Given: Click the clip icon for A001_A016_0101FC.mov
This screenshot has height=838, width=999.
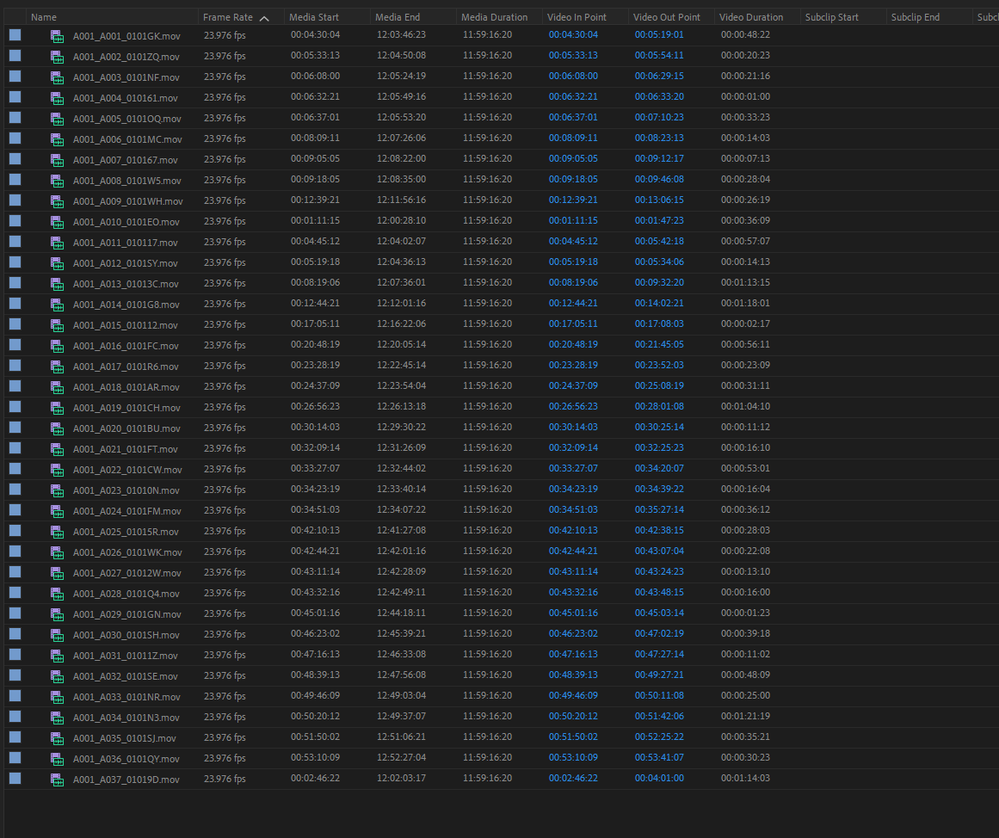Looking at the screenshot, I should tap(57, 346).
